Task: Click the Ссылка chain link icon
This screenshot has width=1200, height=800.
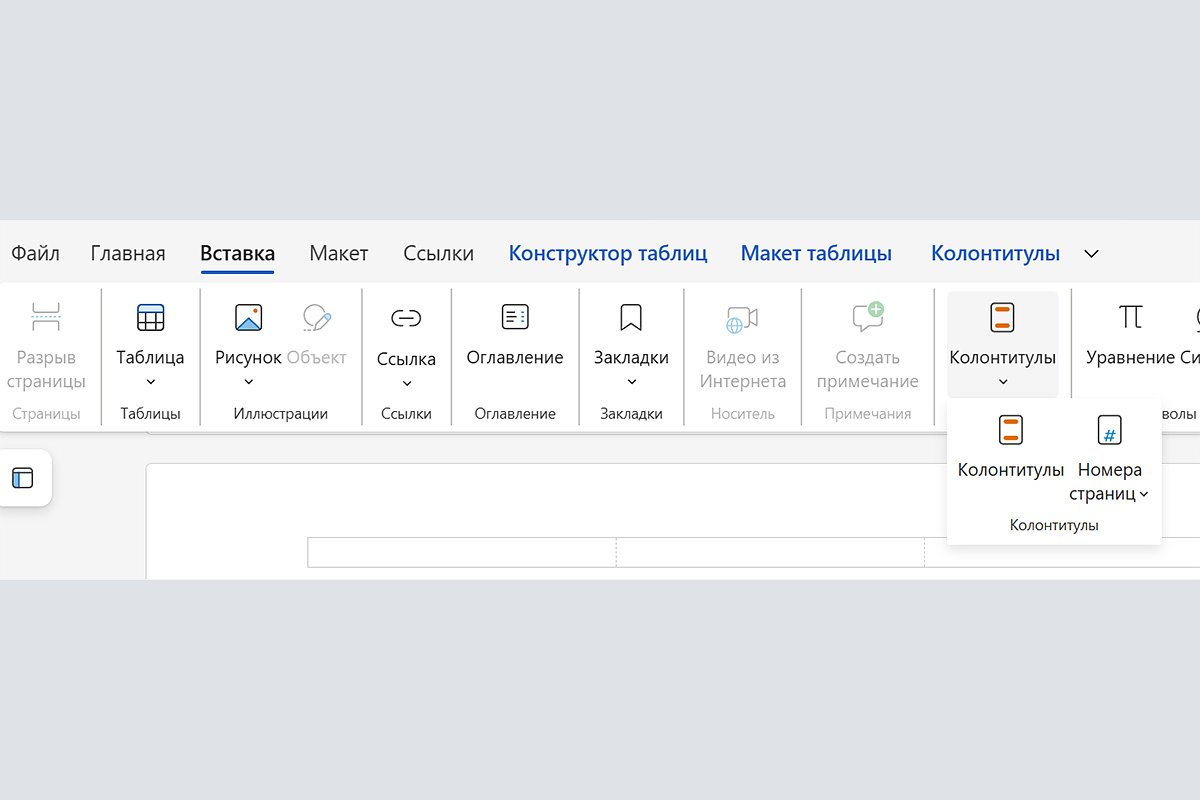Action: pos(406,318)
